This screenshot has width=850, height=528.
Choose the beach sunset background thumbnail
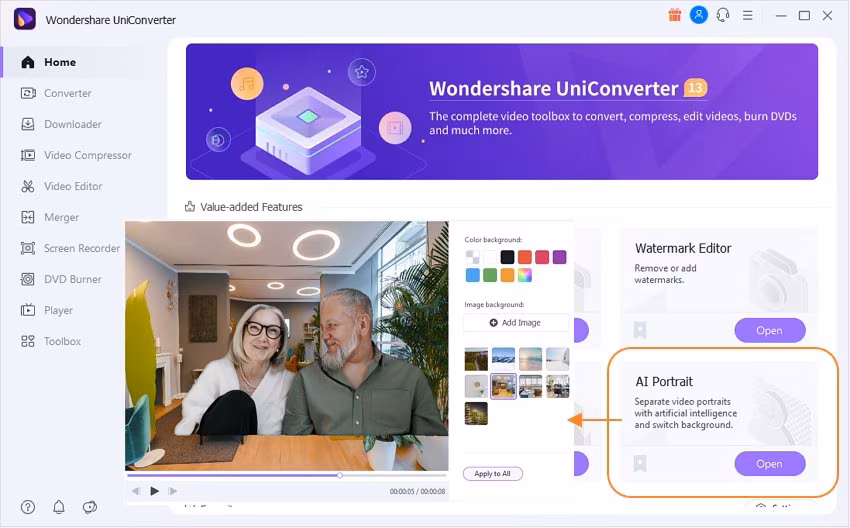click(x=531, y=359)
